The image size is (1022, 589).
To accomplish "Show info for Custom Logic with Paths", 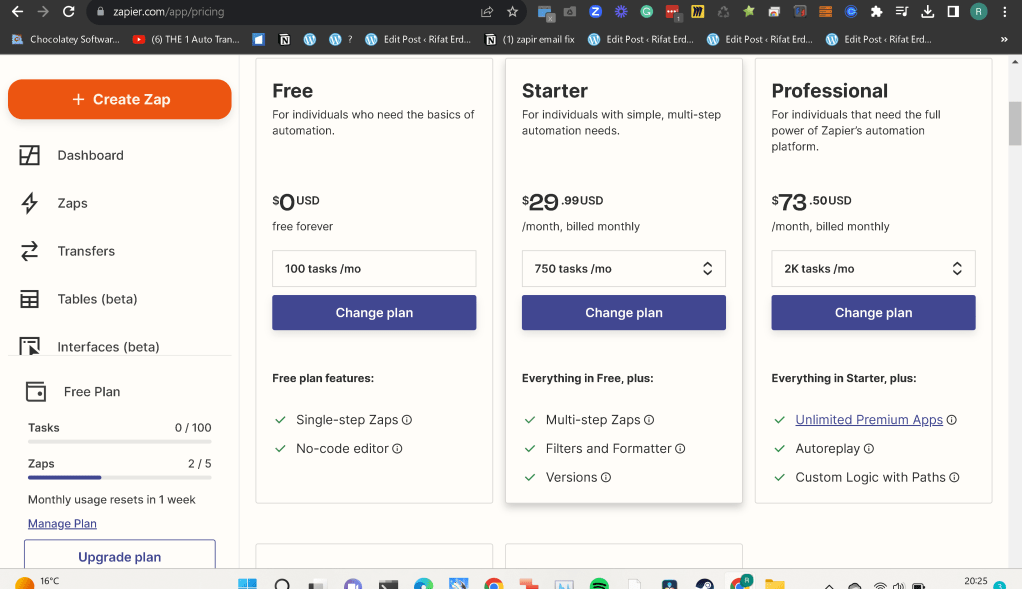I will 954,478.
